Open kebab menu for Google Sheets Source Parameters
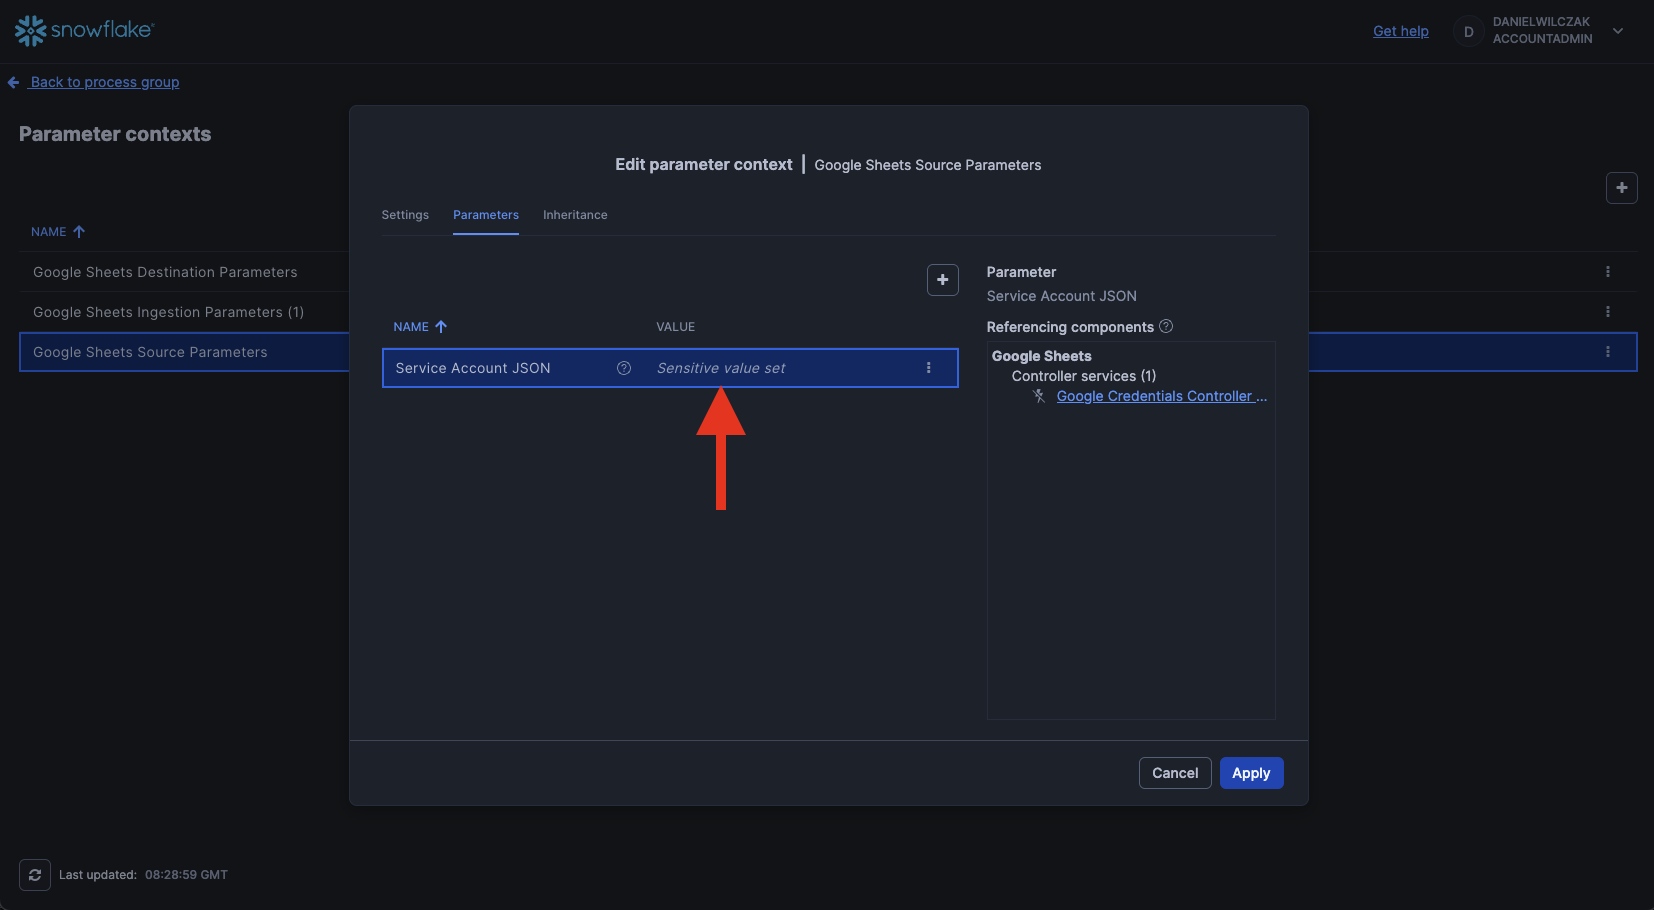This screenshot has height=910, width=1654. (1607, 352)
